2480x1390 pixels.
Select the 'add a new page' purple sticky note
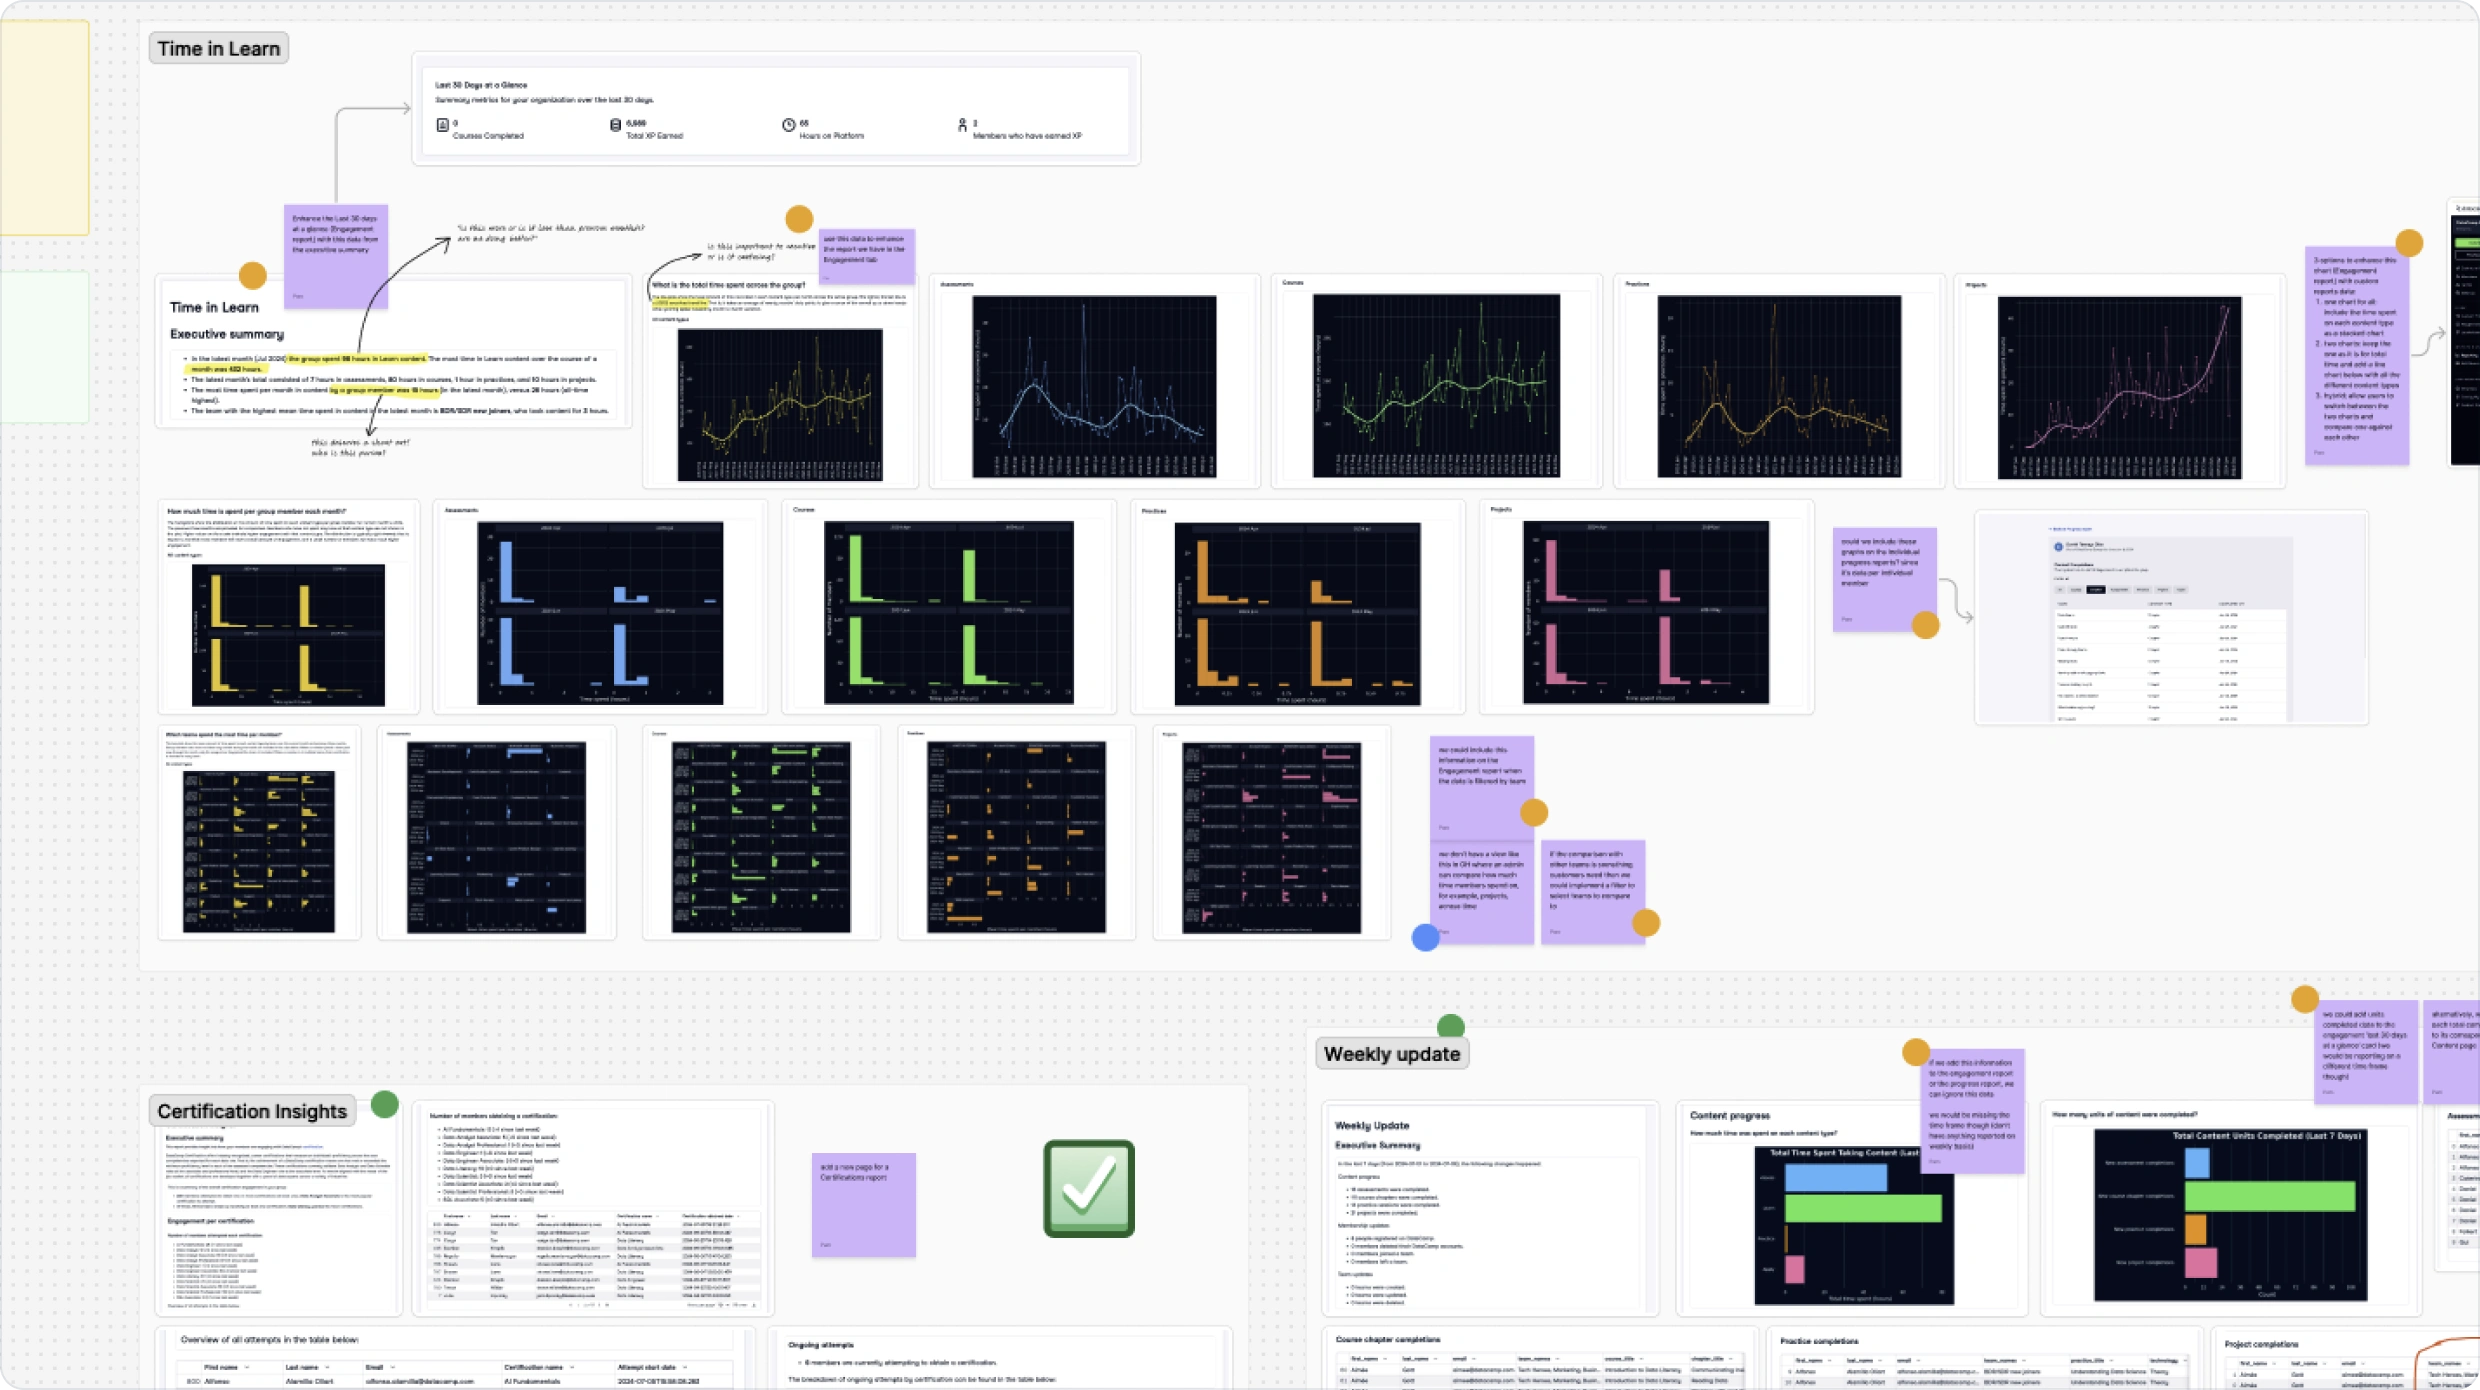(863, 1204)
